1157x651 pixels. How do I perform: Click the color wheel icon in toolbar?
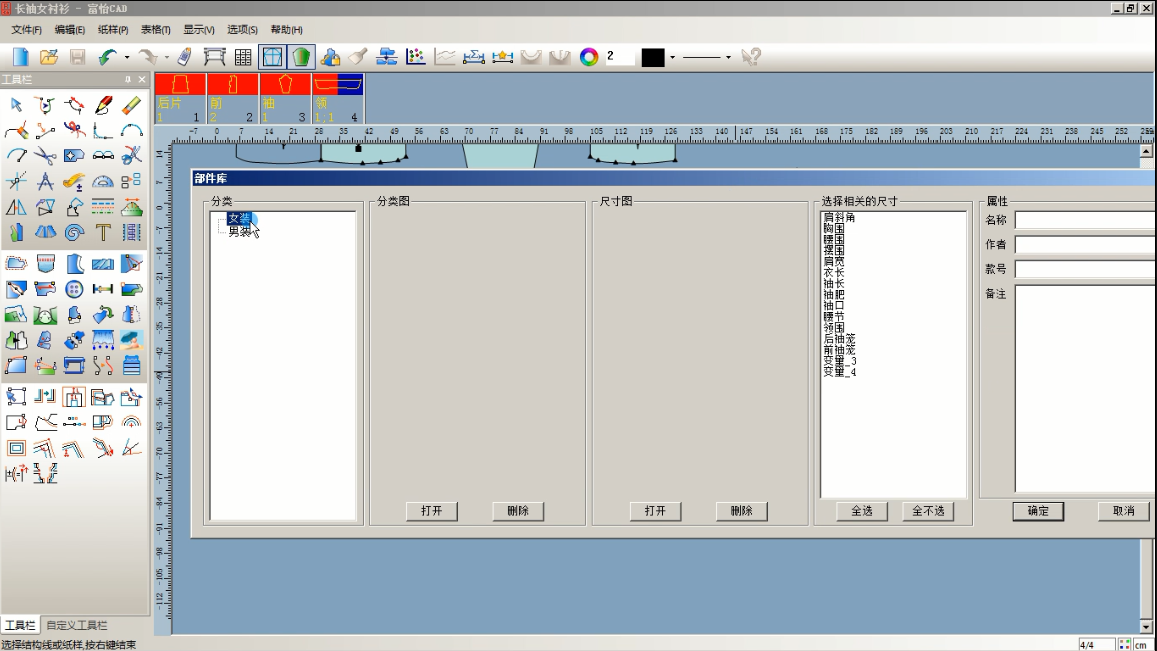coord(589,57)
